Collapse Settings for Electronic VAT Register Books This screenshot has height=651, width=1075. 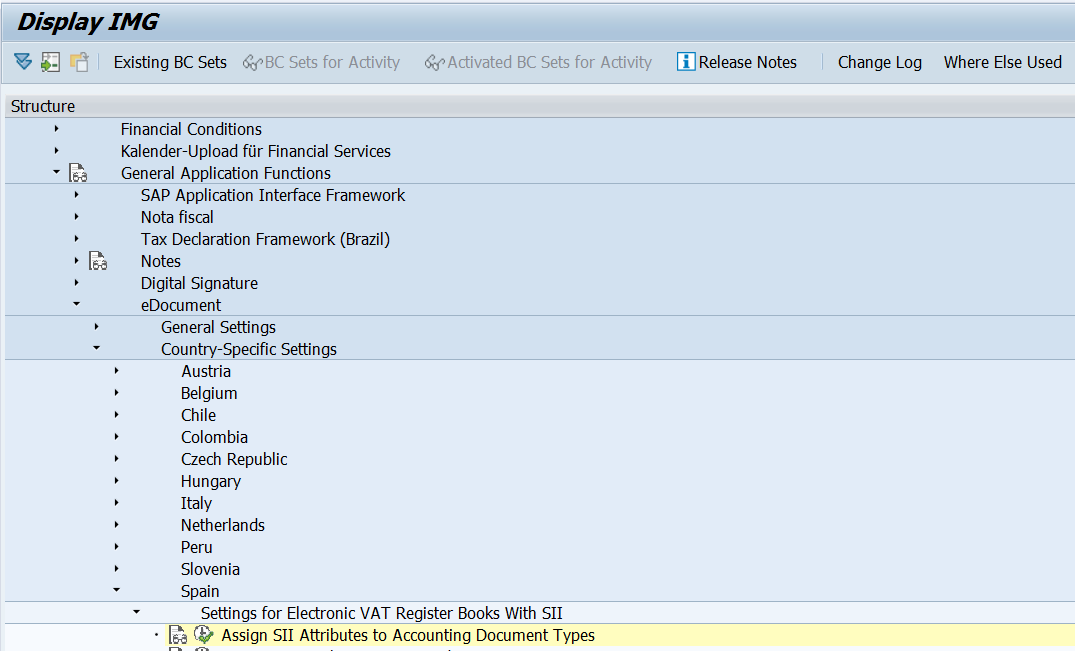(136, 611)
